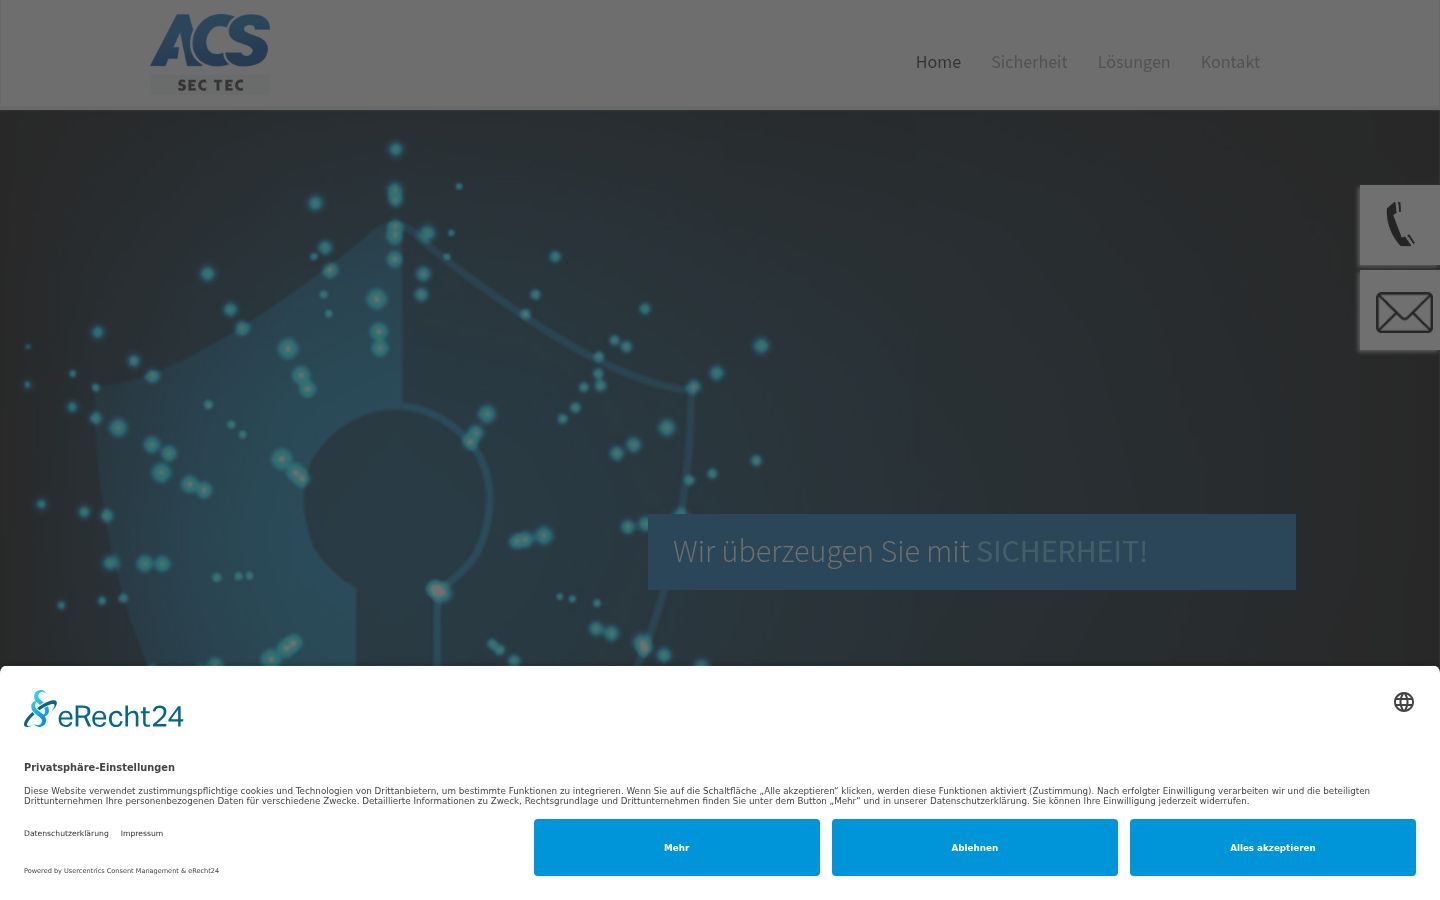The image size is (1440, 900).
Task: Open the Home menu item
Action: [938, 62]
